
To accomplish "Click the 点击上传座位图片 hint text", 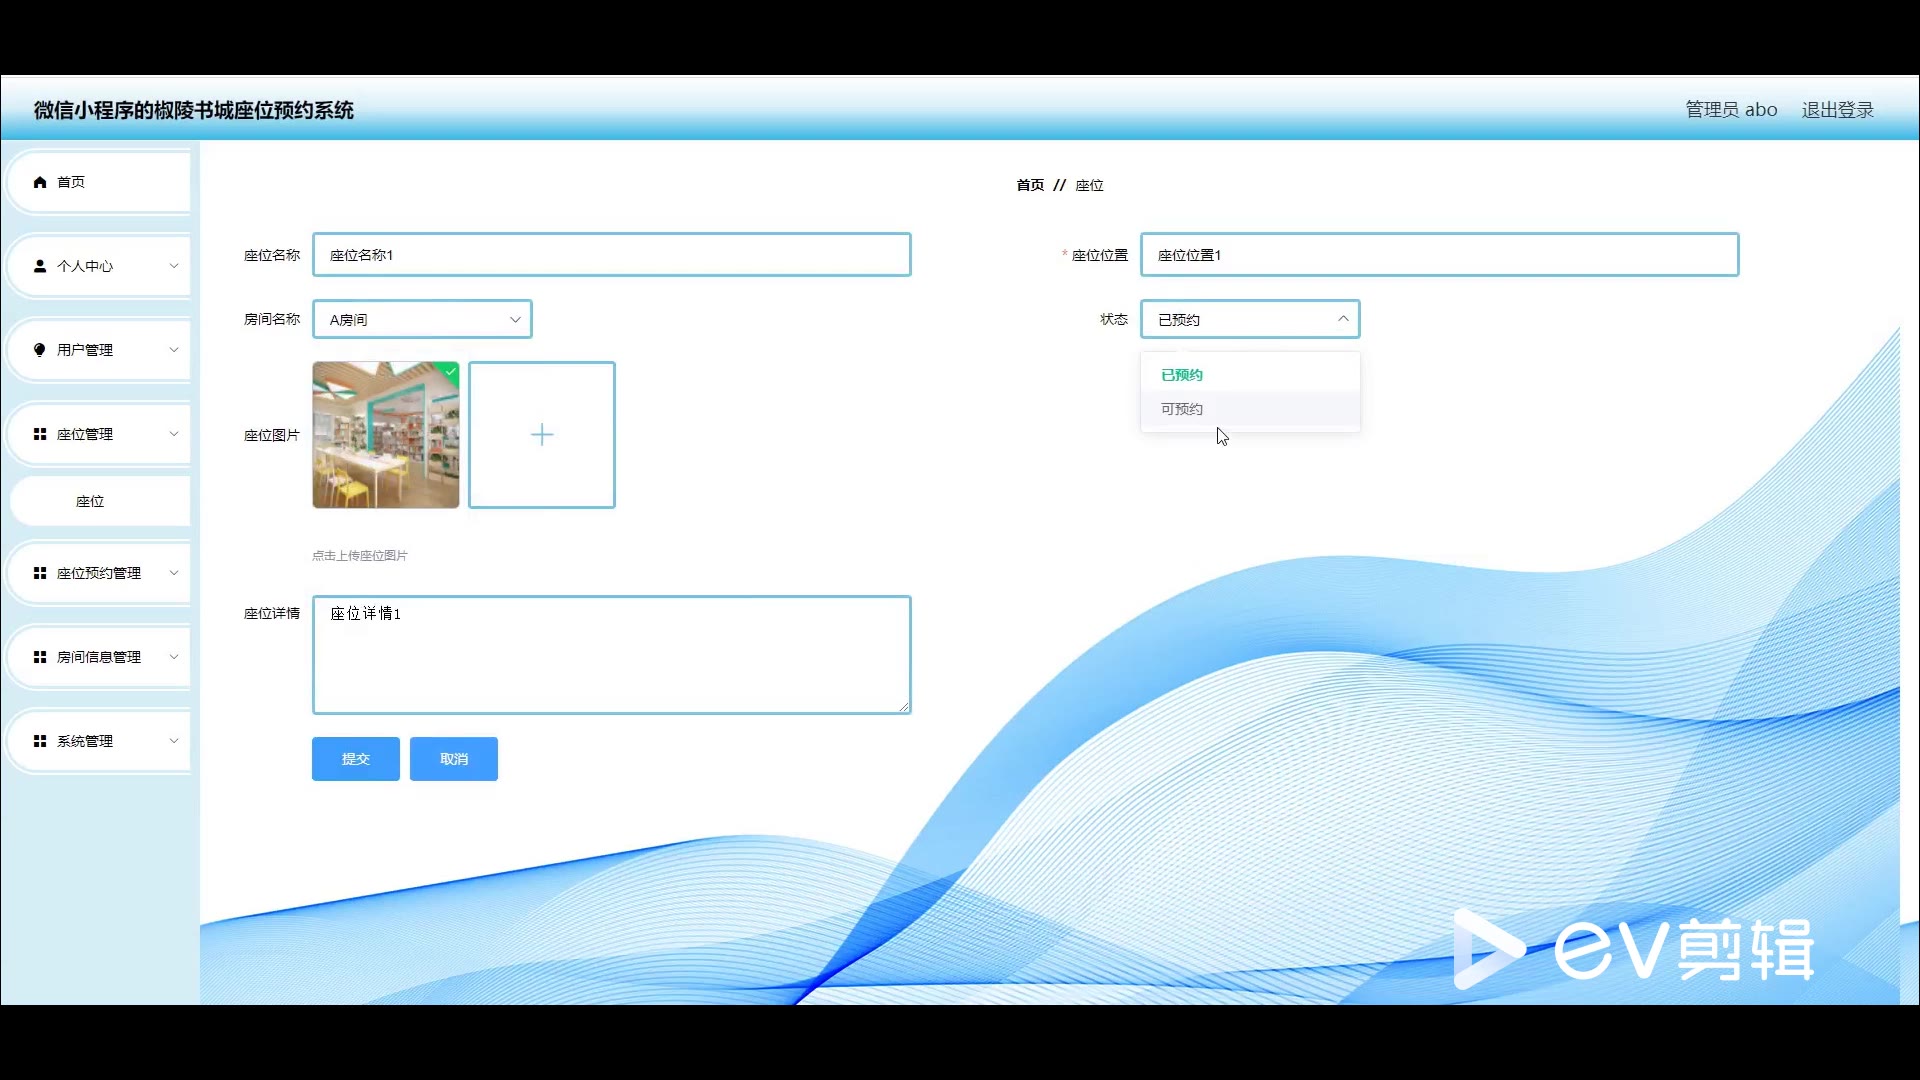I will (360, 556).
